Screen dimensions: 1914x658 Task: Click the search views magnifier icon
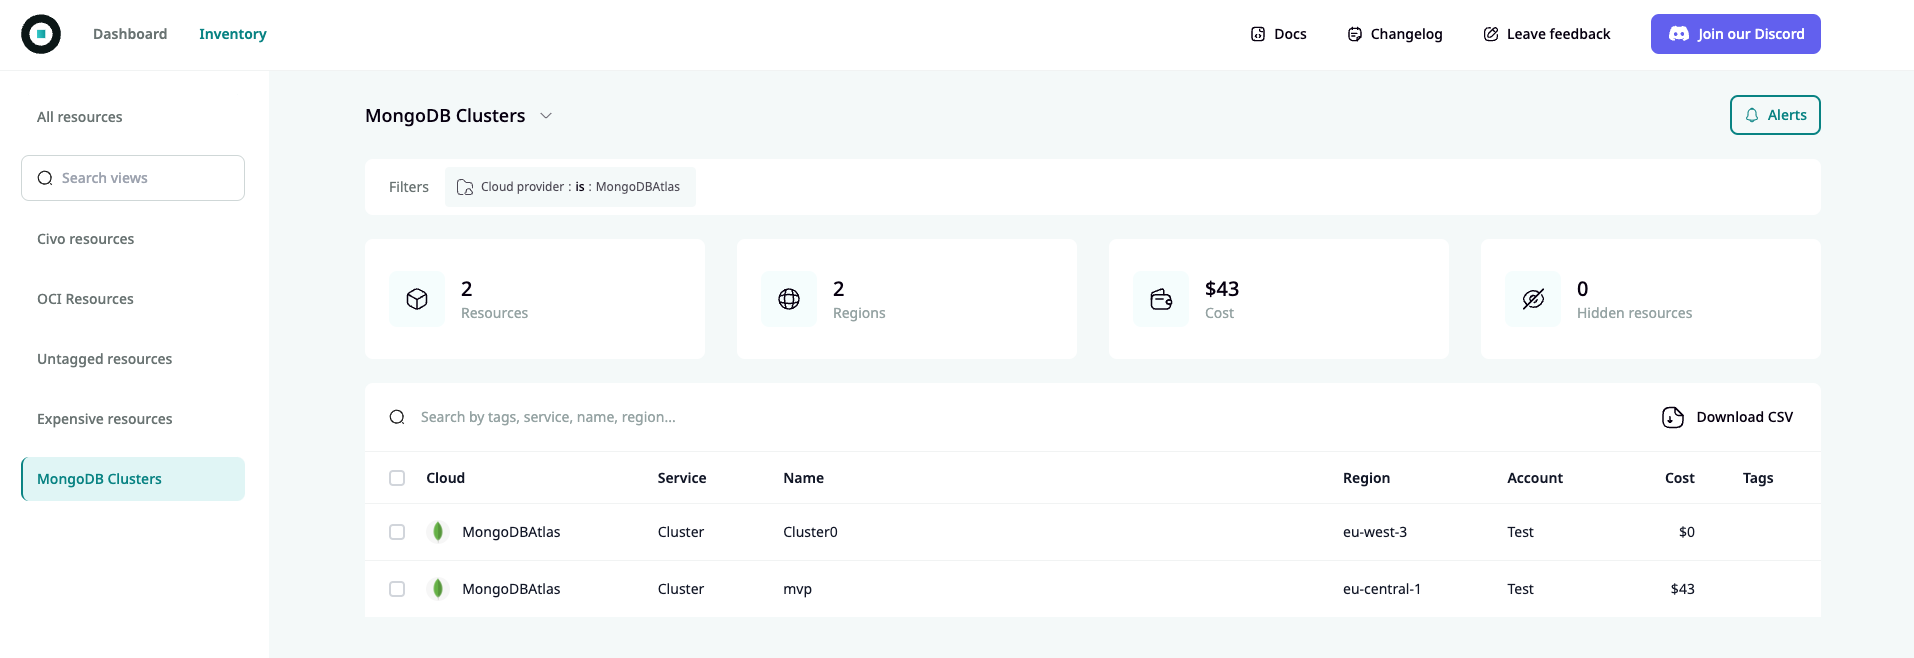tap(45, 178)
